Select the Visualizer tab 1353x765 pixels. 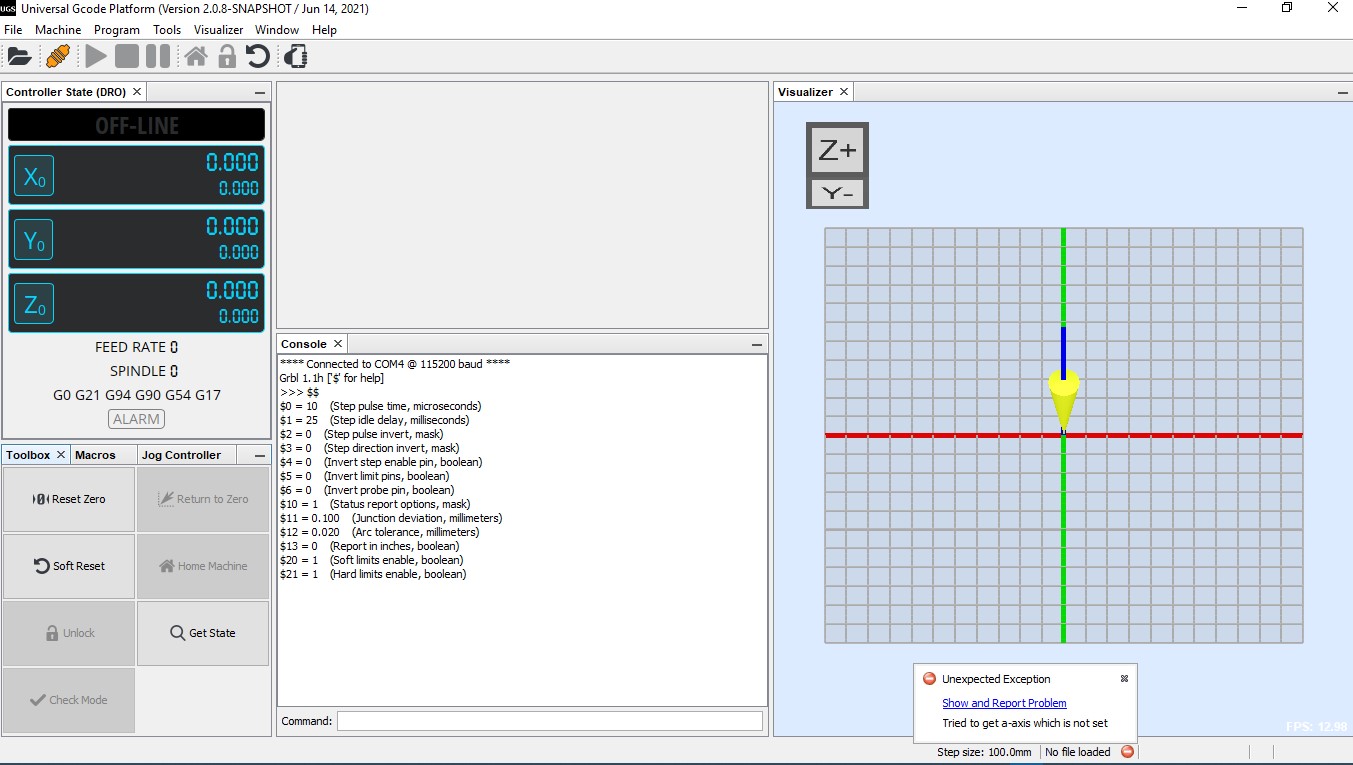[805, 92]
